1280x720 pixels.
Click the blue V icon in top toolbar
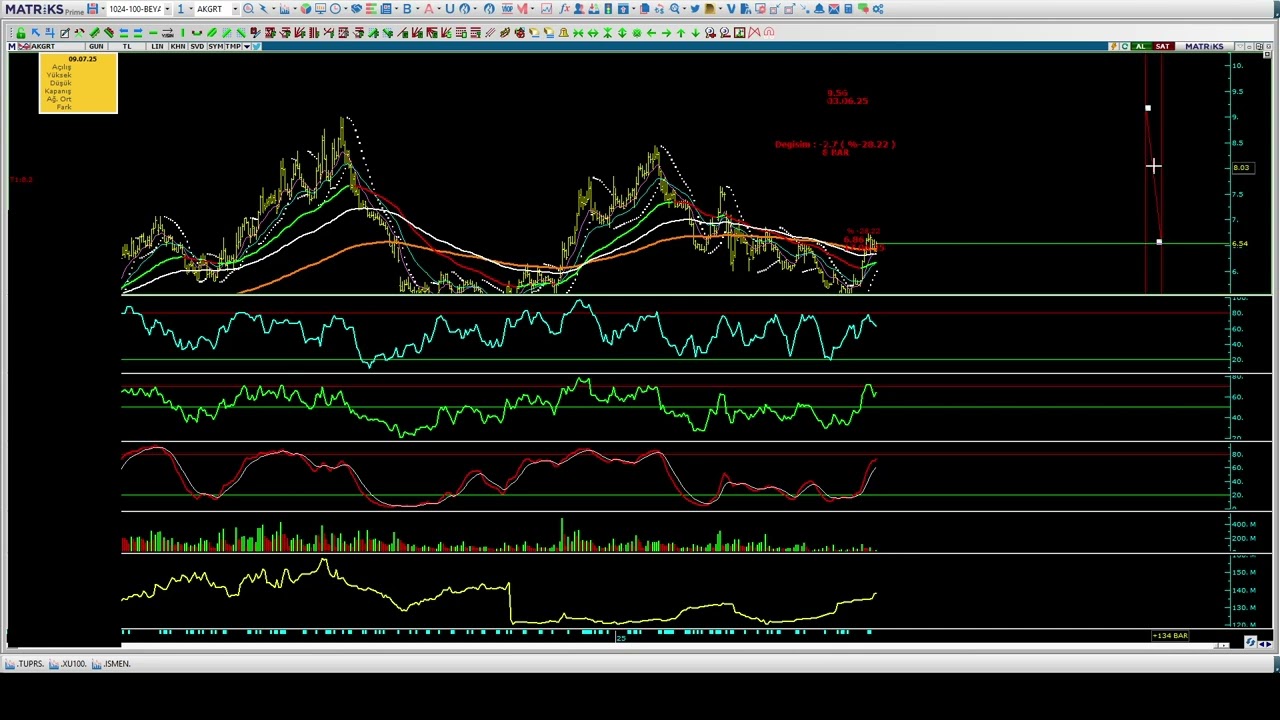pos(731,9)
